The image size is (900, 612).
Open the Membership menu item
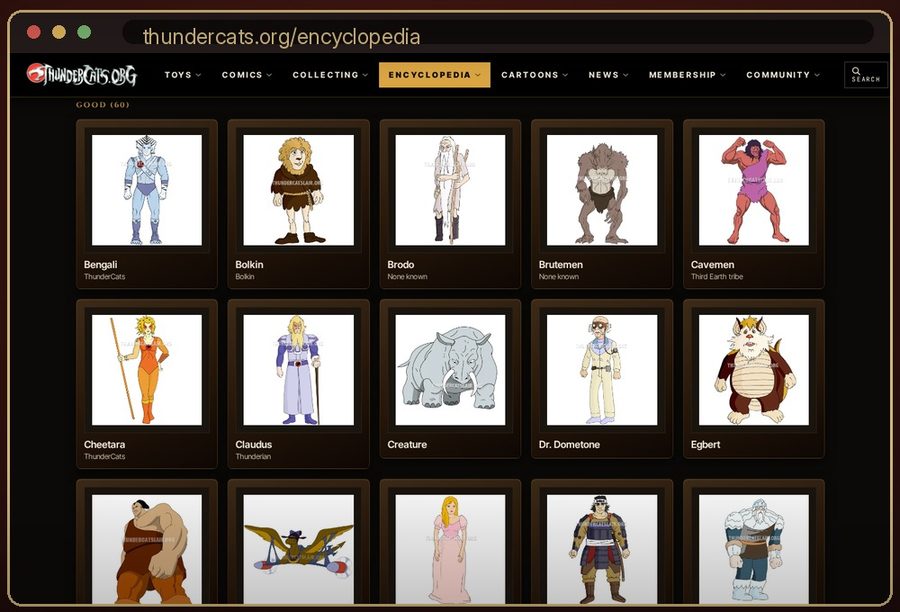coord(682,75)
